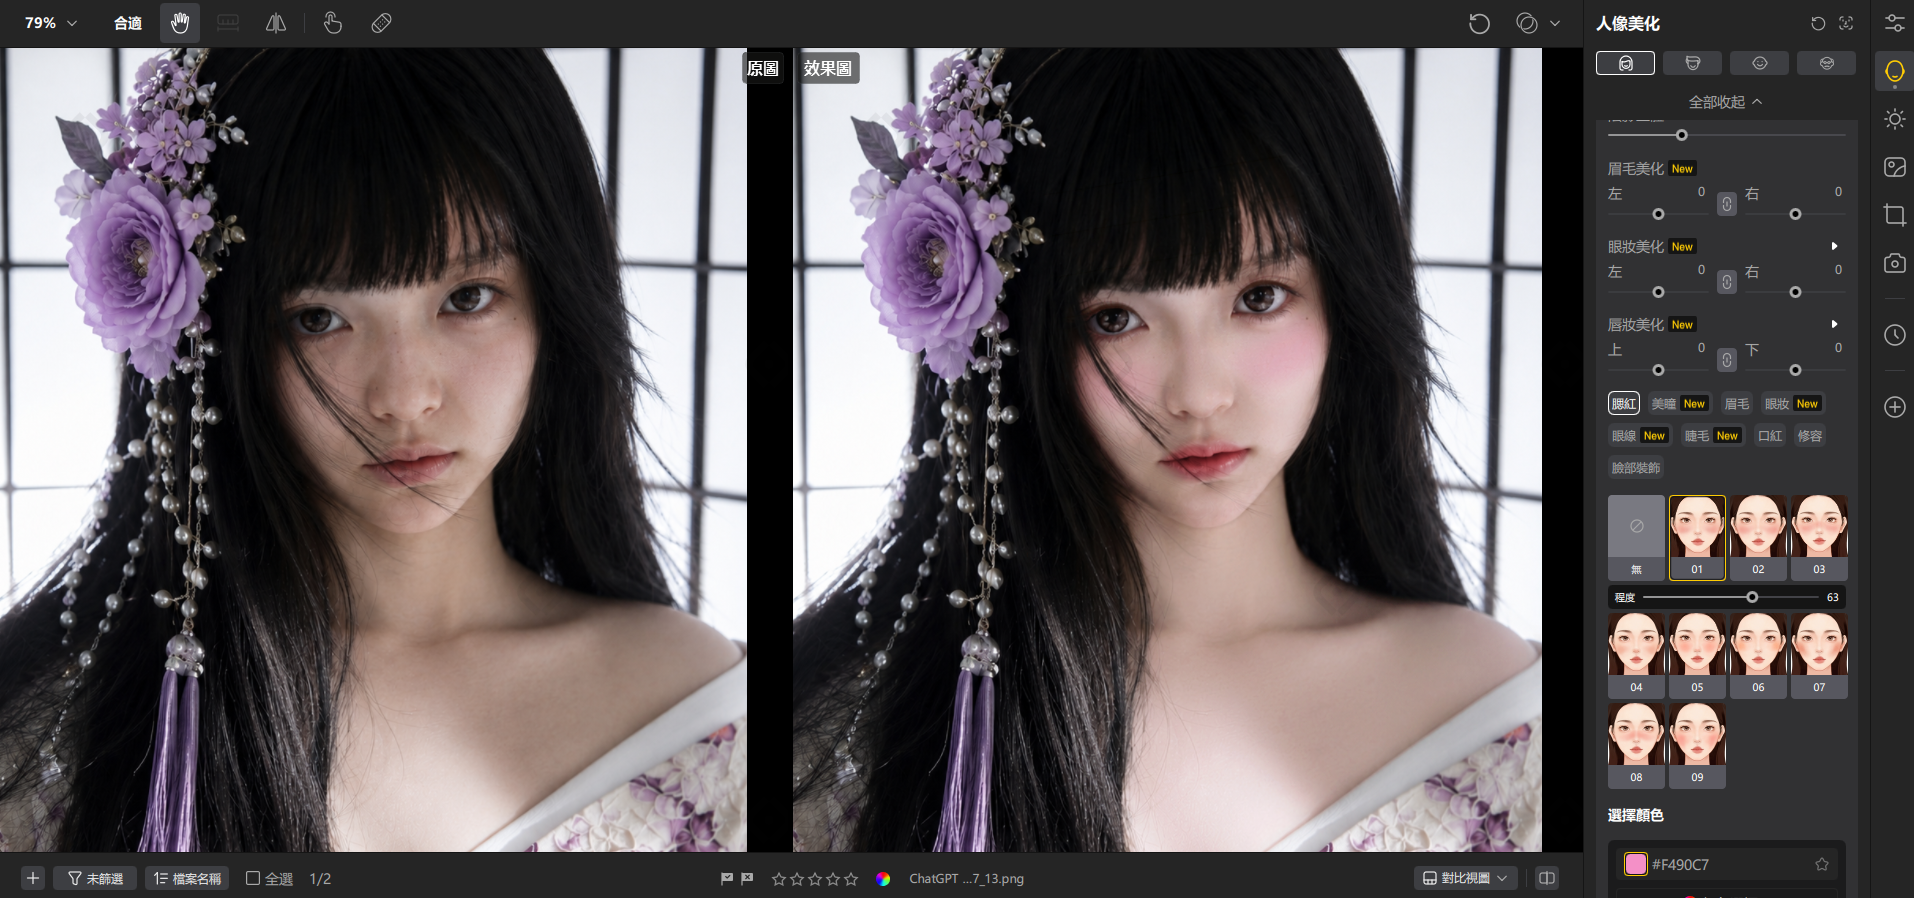Open the history clock panel icon

1894,335
